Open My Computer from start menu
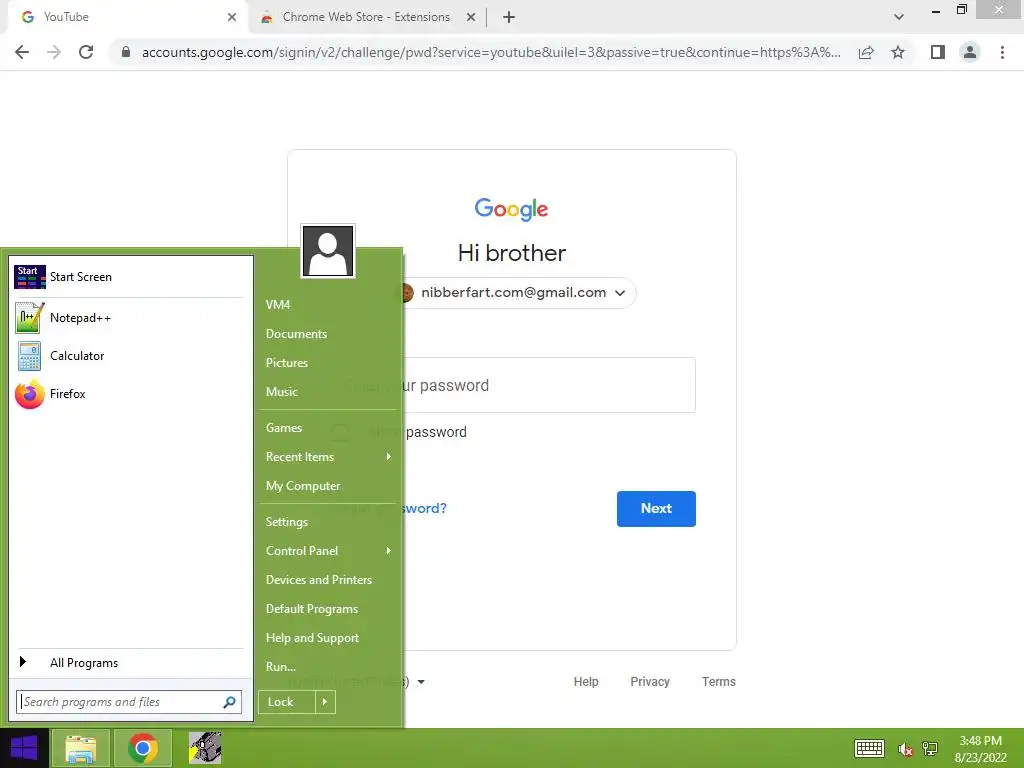This screenshot has width=1024, height=768. coord(303,486)
